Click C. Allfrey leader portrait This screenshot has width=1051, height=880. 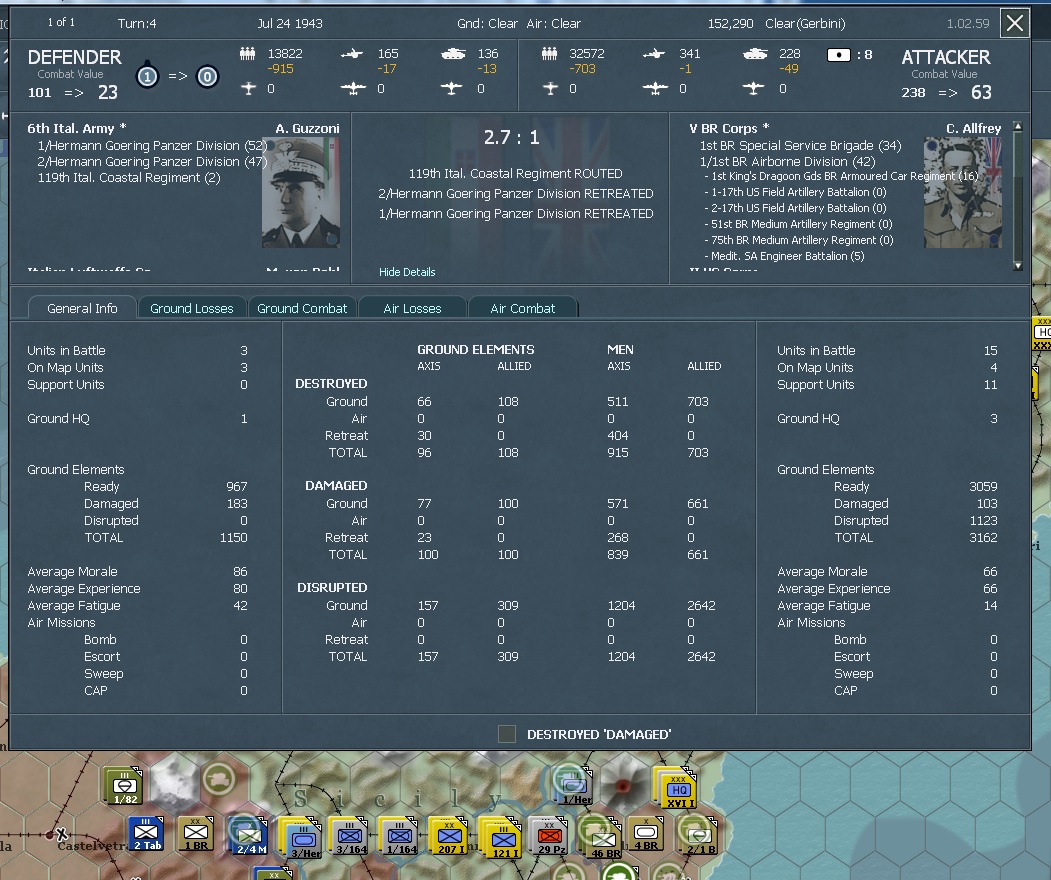(963, 192)
